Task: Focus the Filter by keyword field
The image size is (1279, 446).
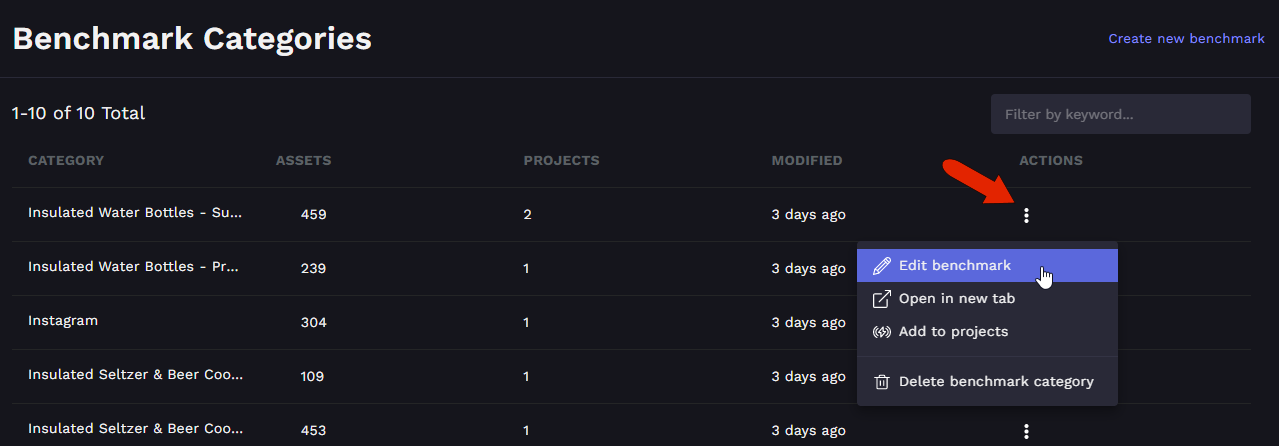Action: (1121, 114)
